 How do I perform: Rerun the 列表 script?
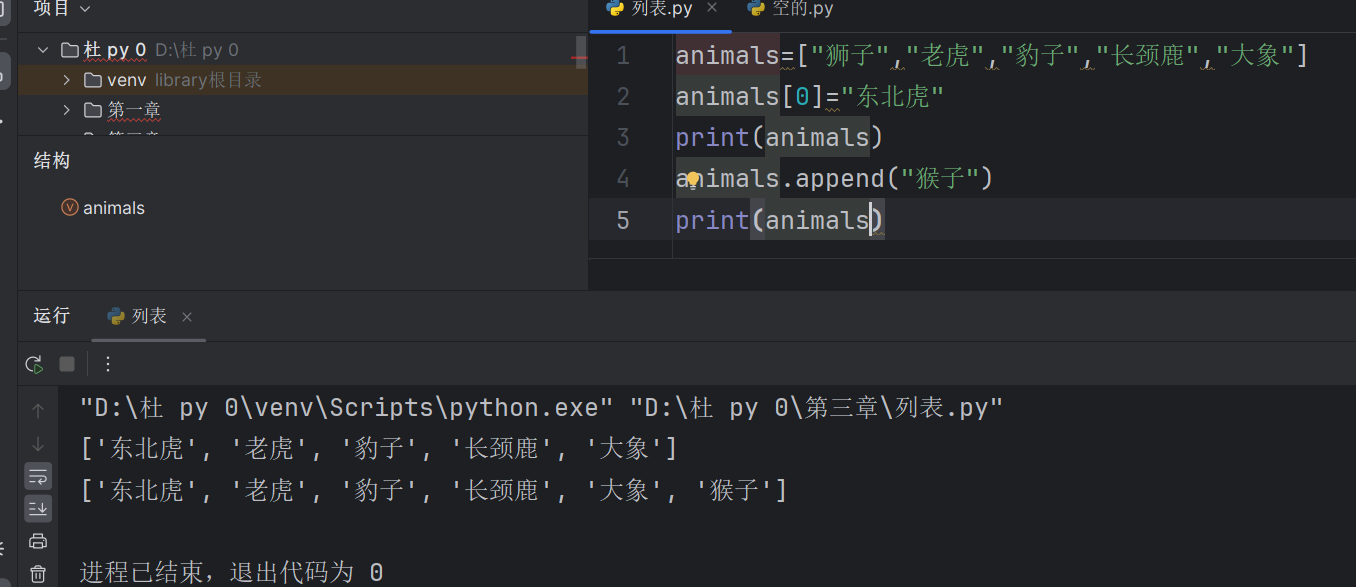tap(34, 364)
